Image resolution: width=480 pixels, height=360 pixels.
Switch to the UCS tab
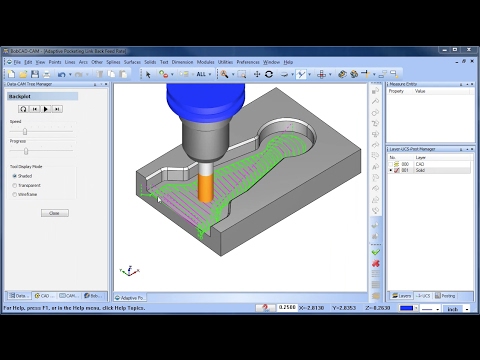424,296
